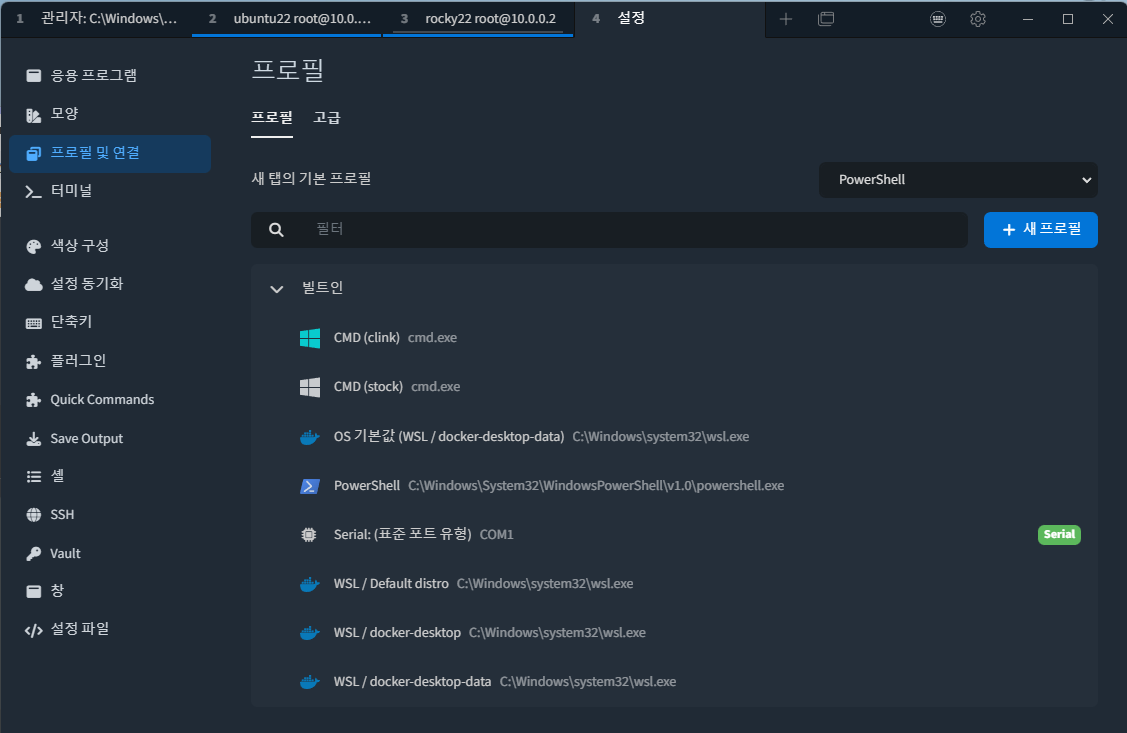1127x733 pixels.
Task: Select the CMD (stock) profile
Action: 674,387
